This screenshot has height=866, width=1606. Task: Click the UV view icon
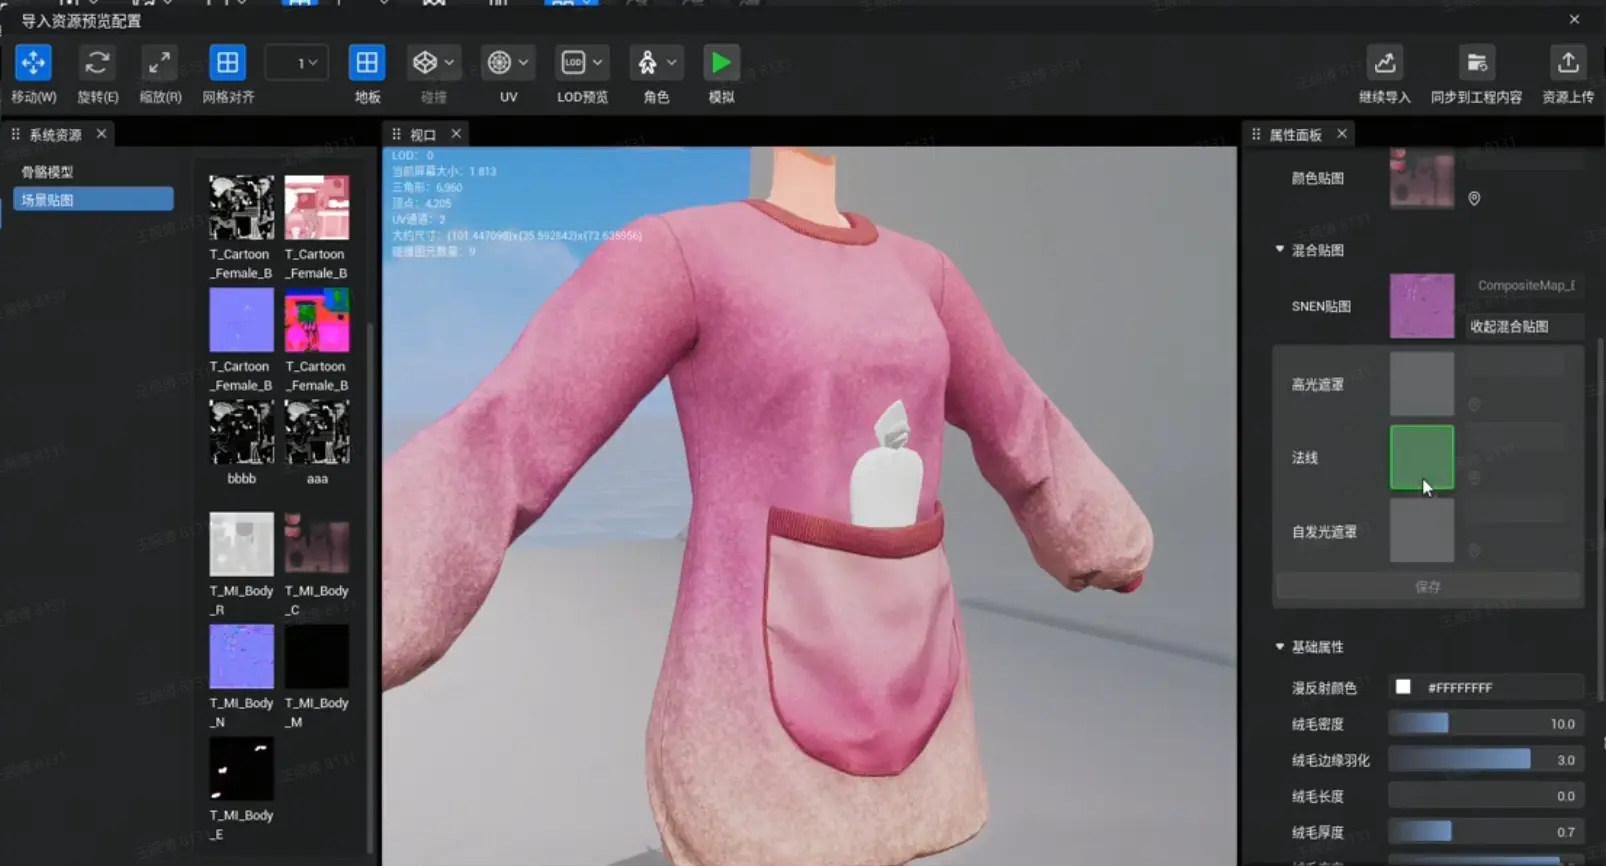(499, 63)
